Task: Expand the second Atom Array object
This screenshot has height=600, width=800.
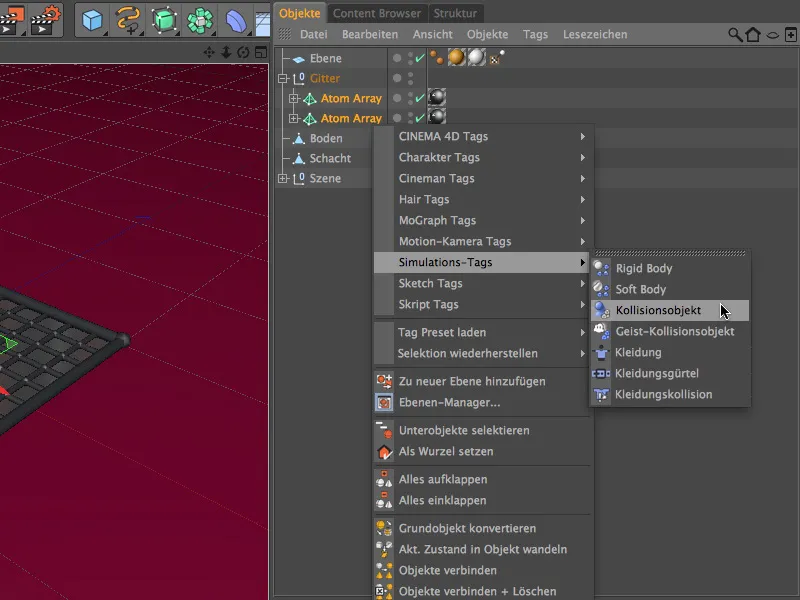Action: pos(293,118)
